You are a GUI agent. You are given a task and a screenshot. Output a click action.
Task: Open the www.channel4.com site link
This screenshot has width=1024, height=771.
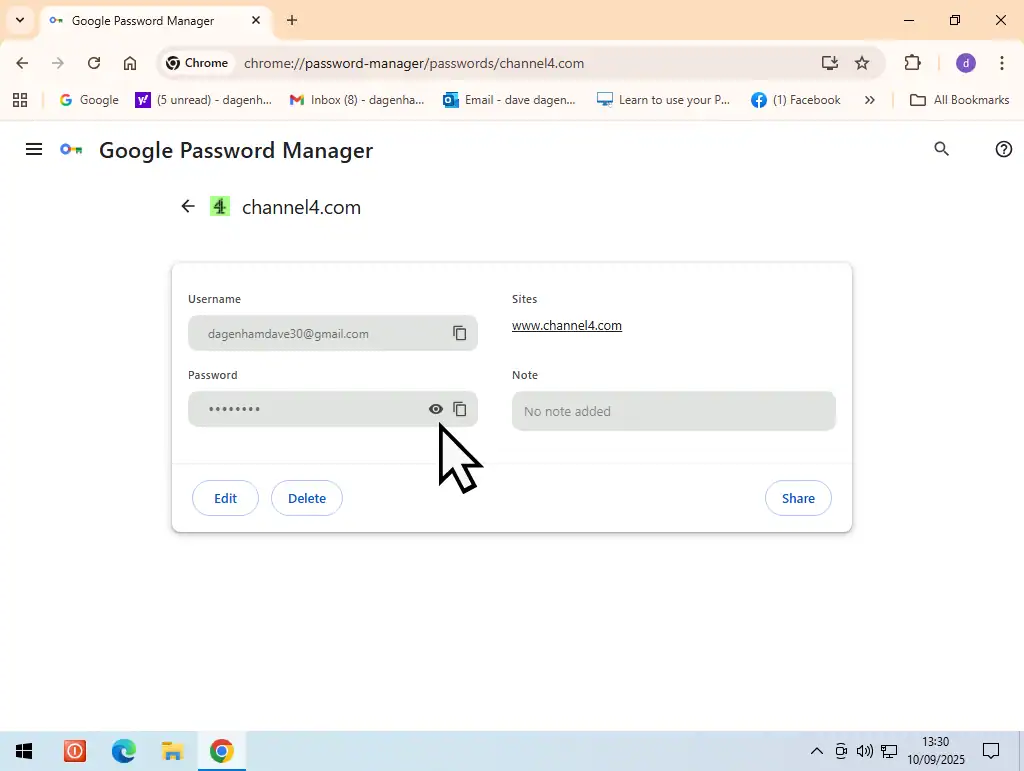pyautogui.click(x=567, y=326)
